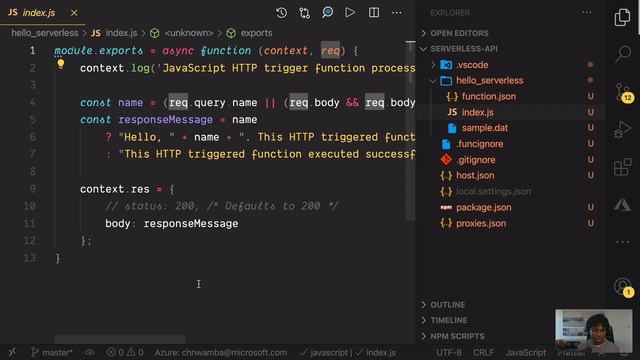Split the editor with the split icon
The height and width of the screenshot is (360, 640).
(373, 13)
